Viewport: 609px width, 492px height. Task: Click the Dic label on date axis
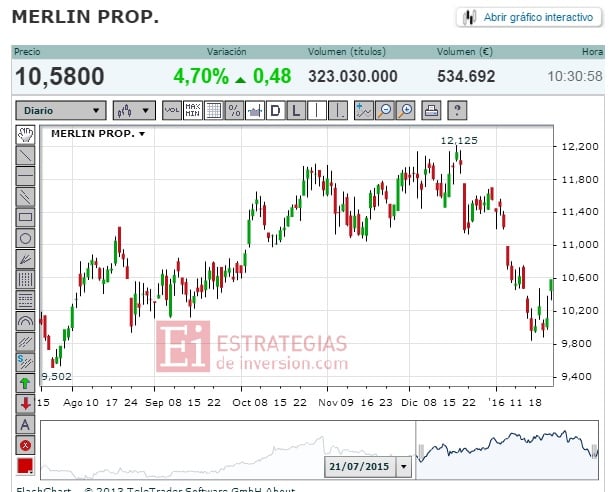(409, 403)
